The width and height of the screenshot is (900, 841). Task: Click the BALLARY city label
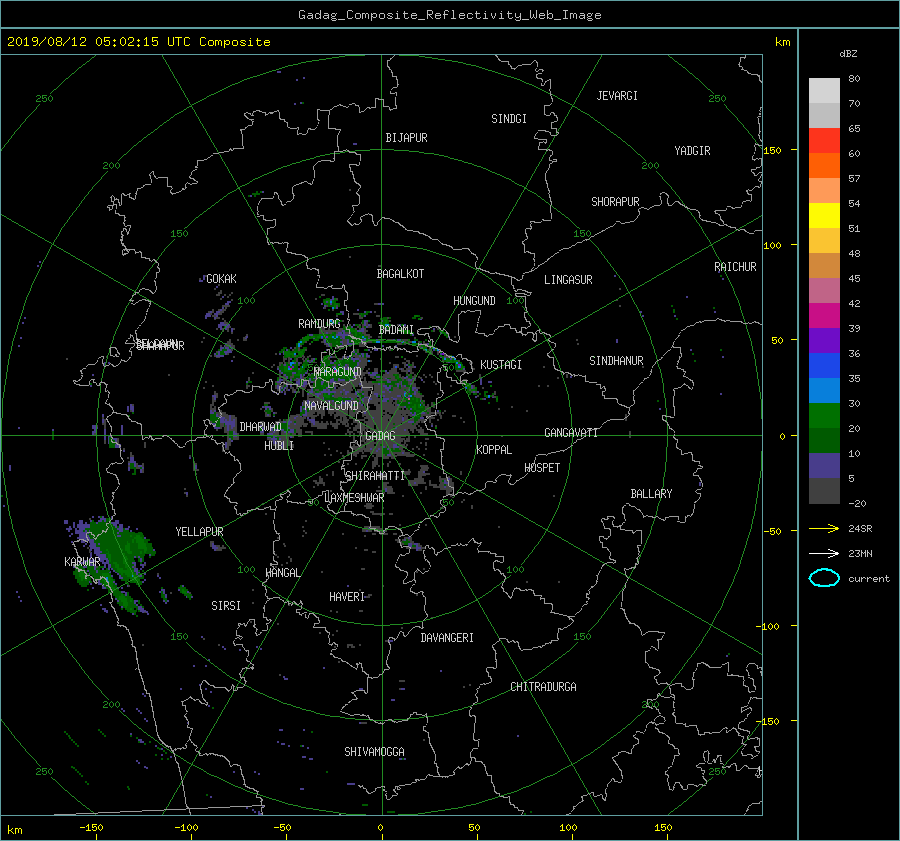point(651,494)
